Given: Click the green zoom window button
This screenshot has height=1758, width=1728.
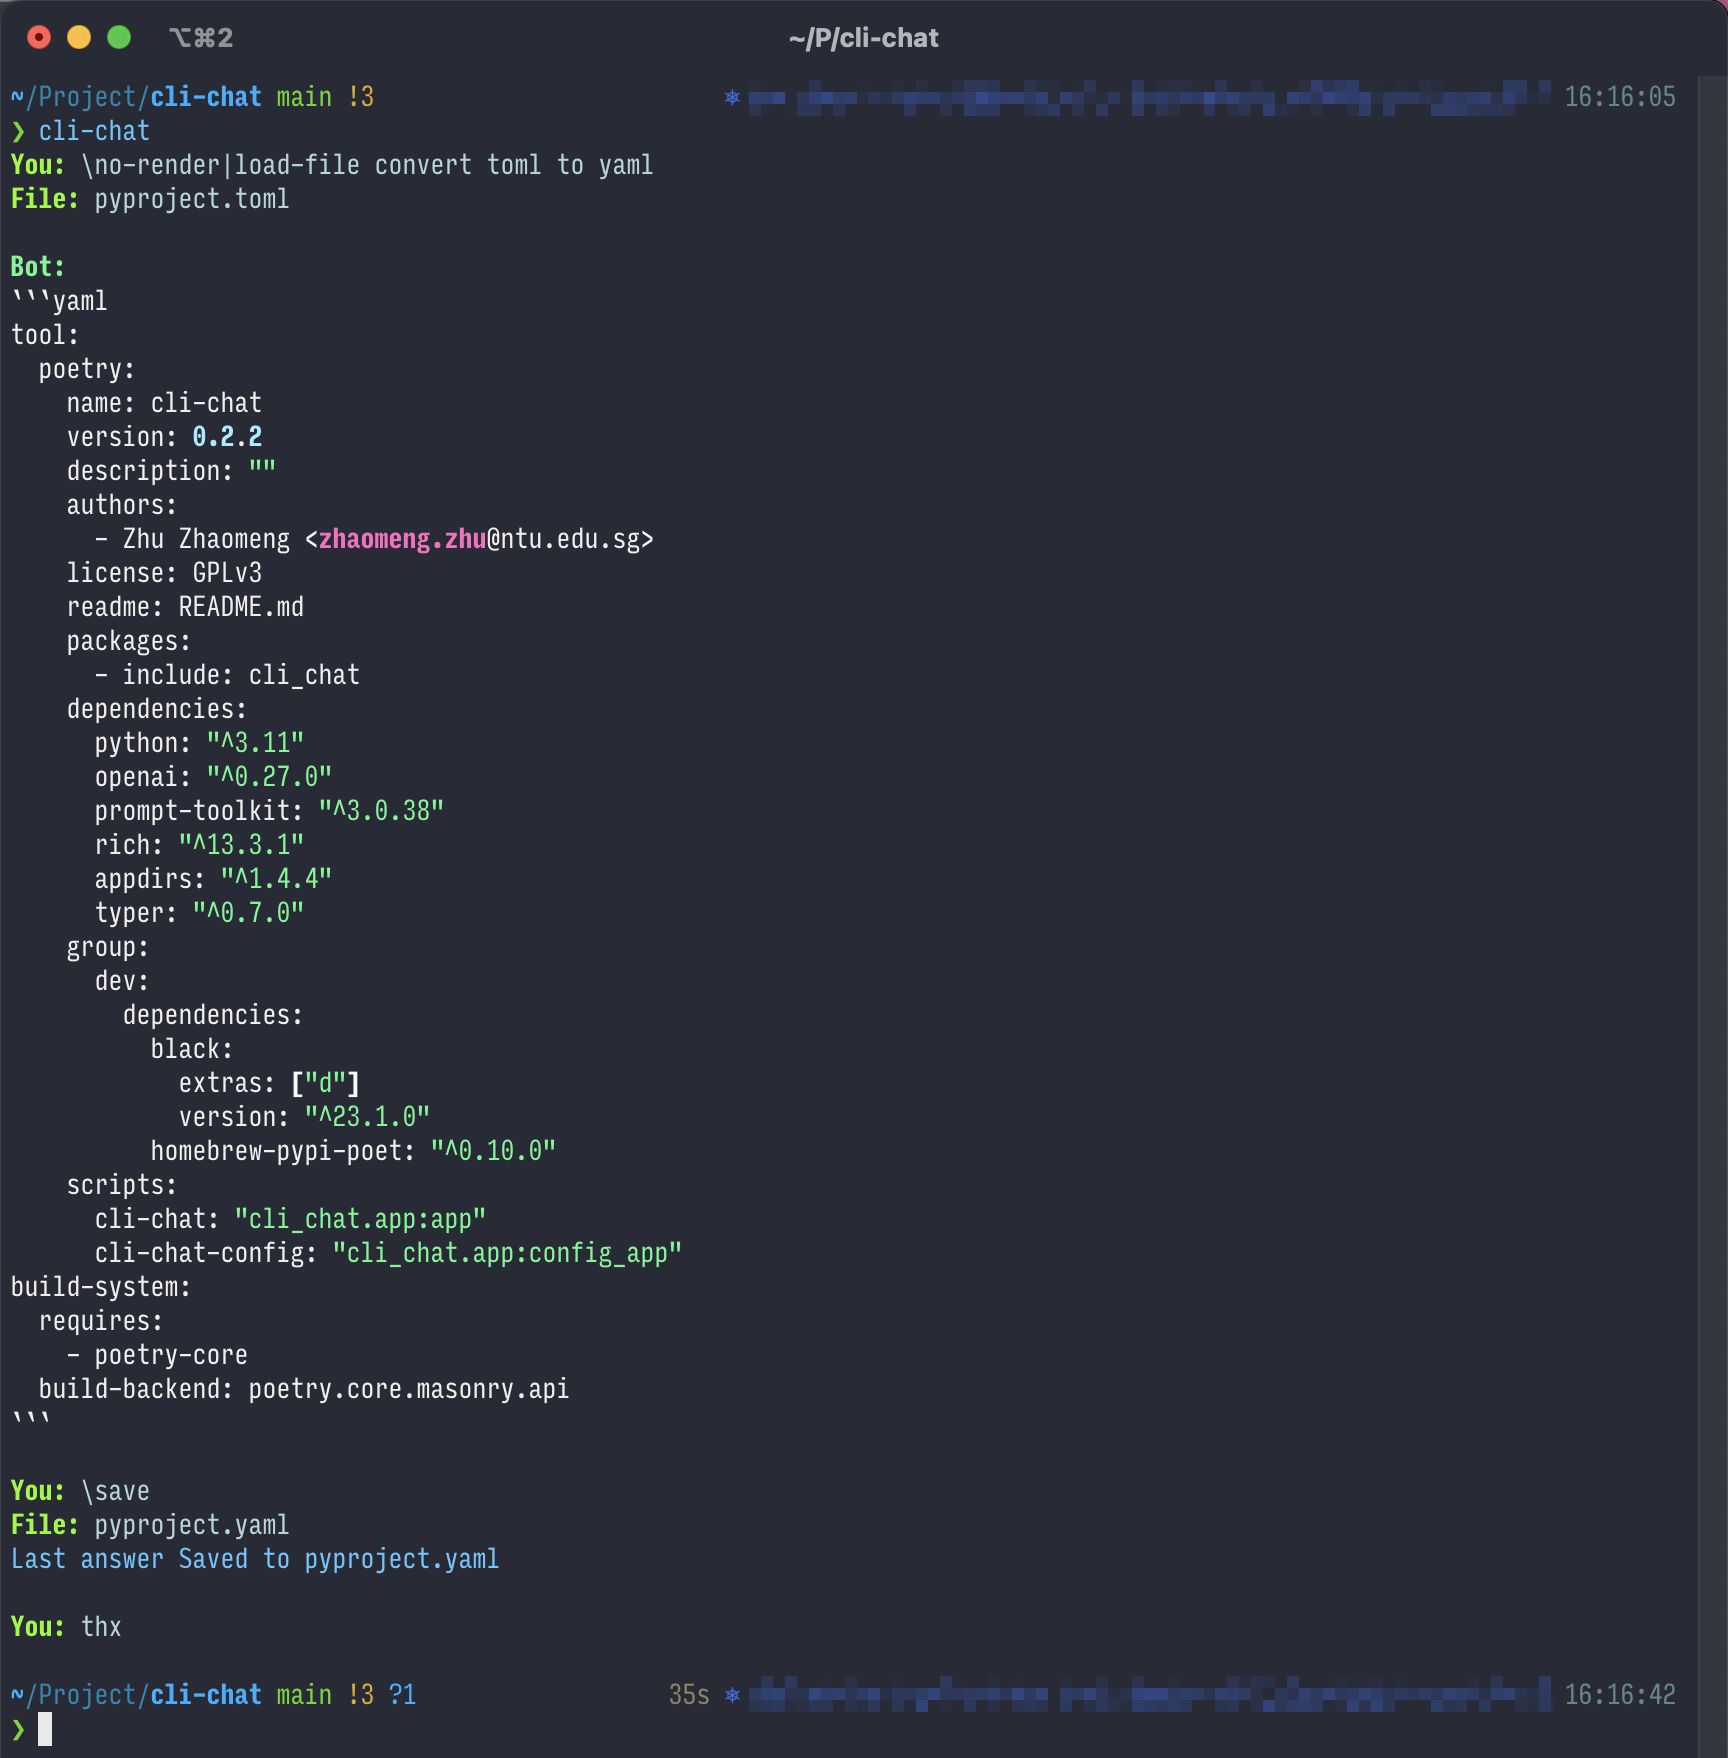Looking at the screenshot, I should (119, 37).
